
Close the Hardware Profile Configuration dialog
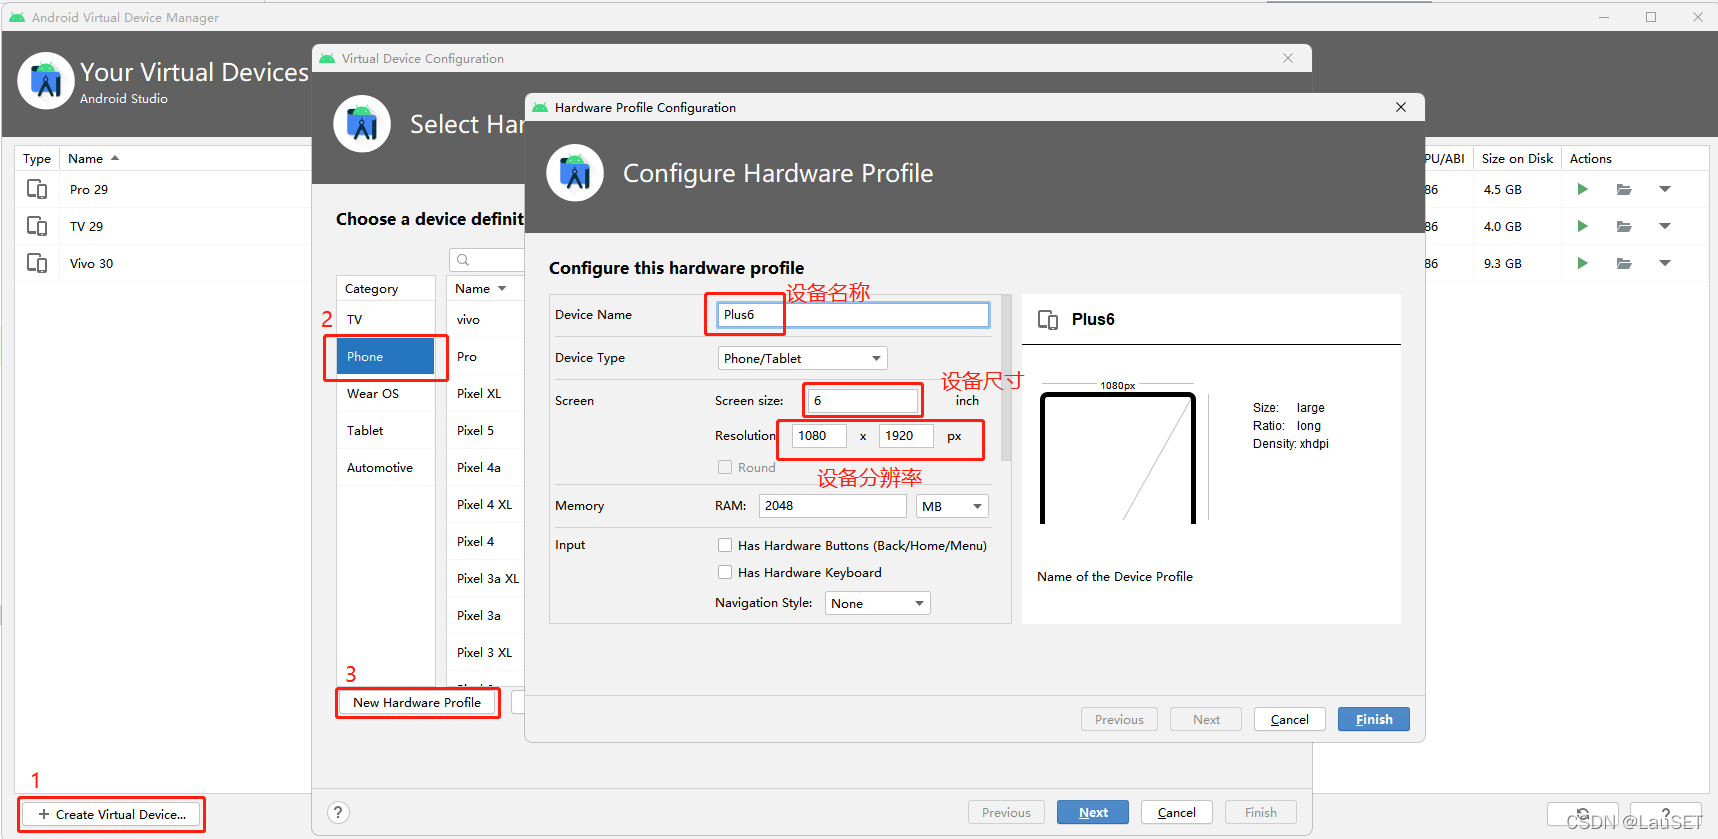(1401, 107)
